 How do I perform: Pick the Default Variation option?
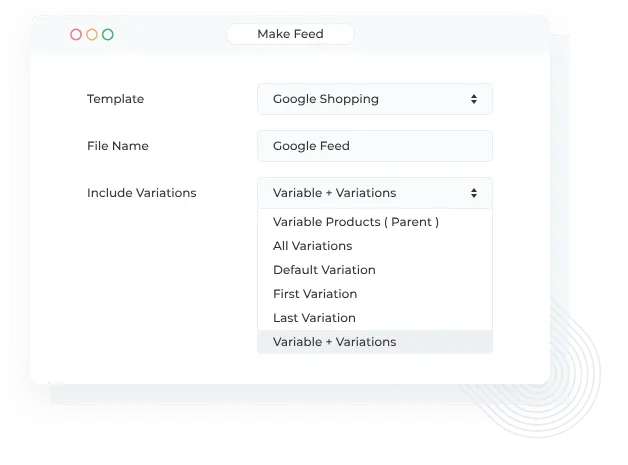click(x=324, y=270)
